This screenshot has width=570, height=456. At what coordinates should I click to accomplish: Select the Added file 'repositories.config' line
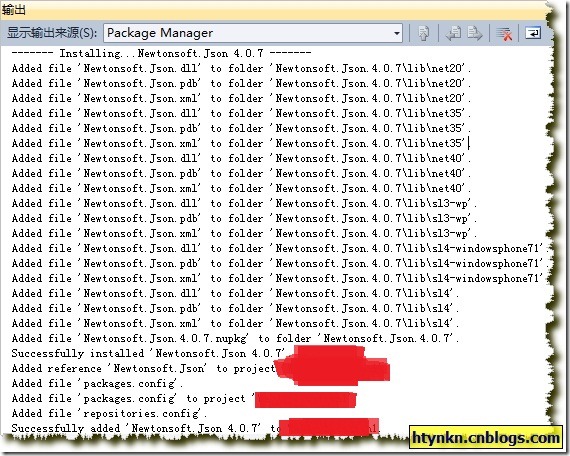[x=109, y=413]
